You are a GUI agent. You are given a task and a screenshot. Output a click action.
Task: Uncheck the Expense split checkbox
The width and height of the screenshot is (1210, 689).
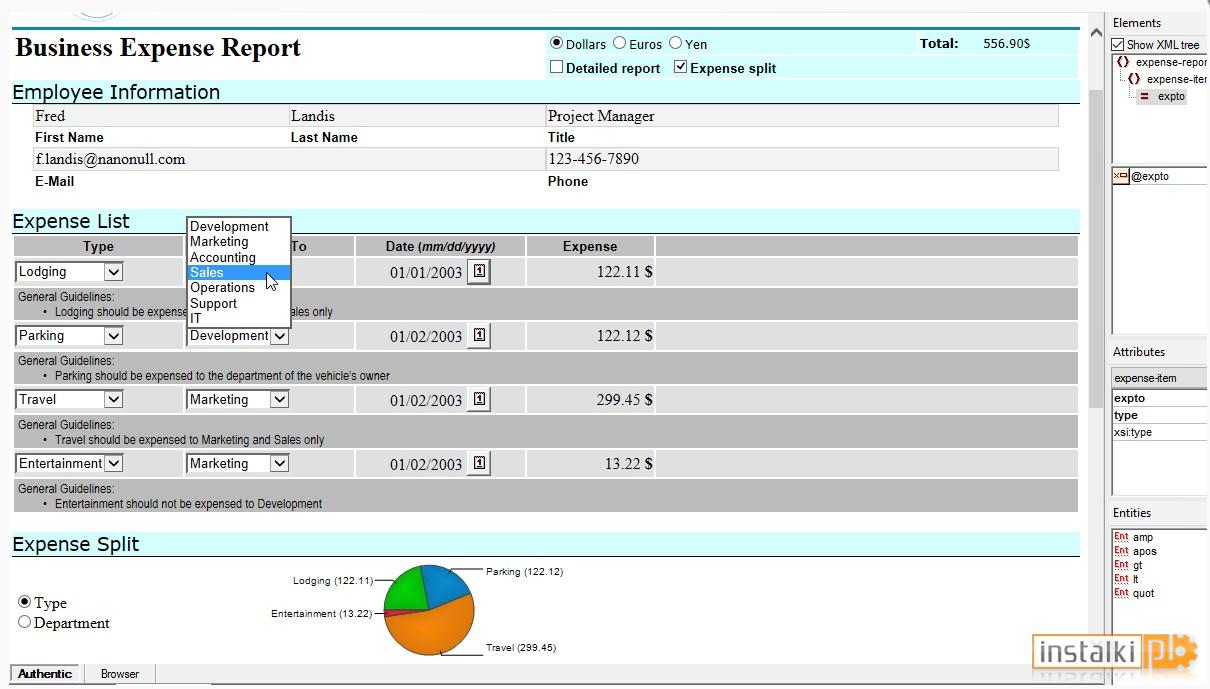pos(681,67)
